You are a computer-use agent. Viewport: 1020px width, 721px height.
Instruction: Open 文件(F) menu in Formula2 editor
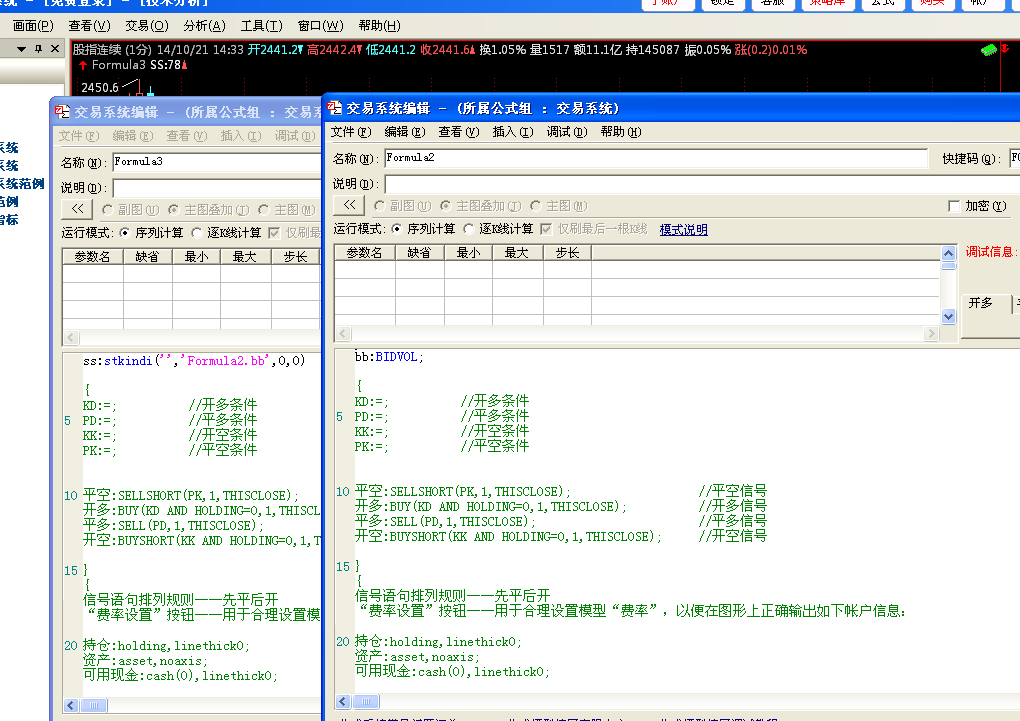pos(351,132)
